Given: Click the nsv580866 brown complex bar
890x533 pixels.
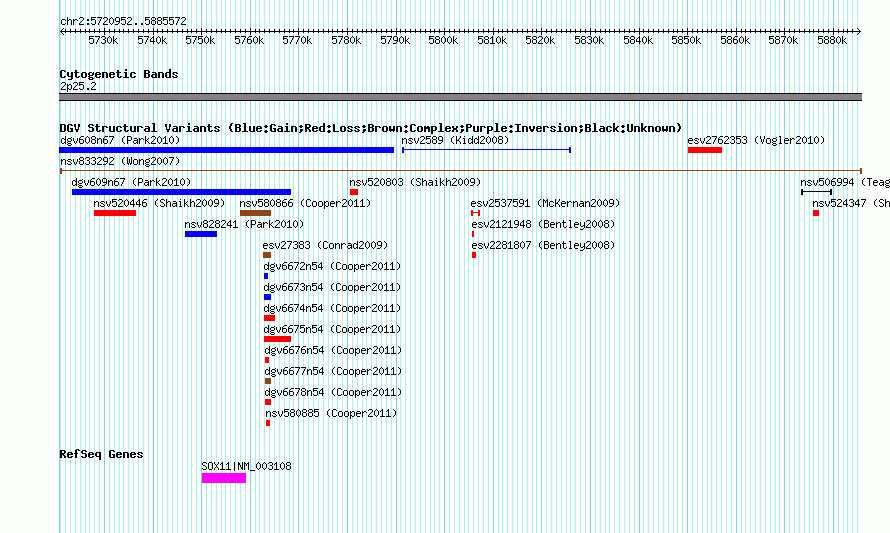Looking at the screenshot, I should click(x=255, y=213).
